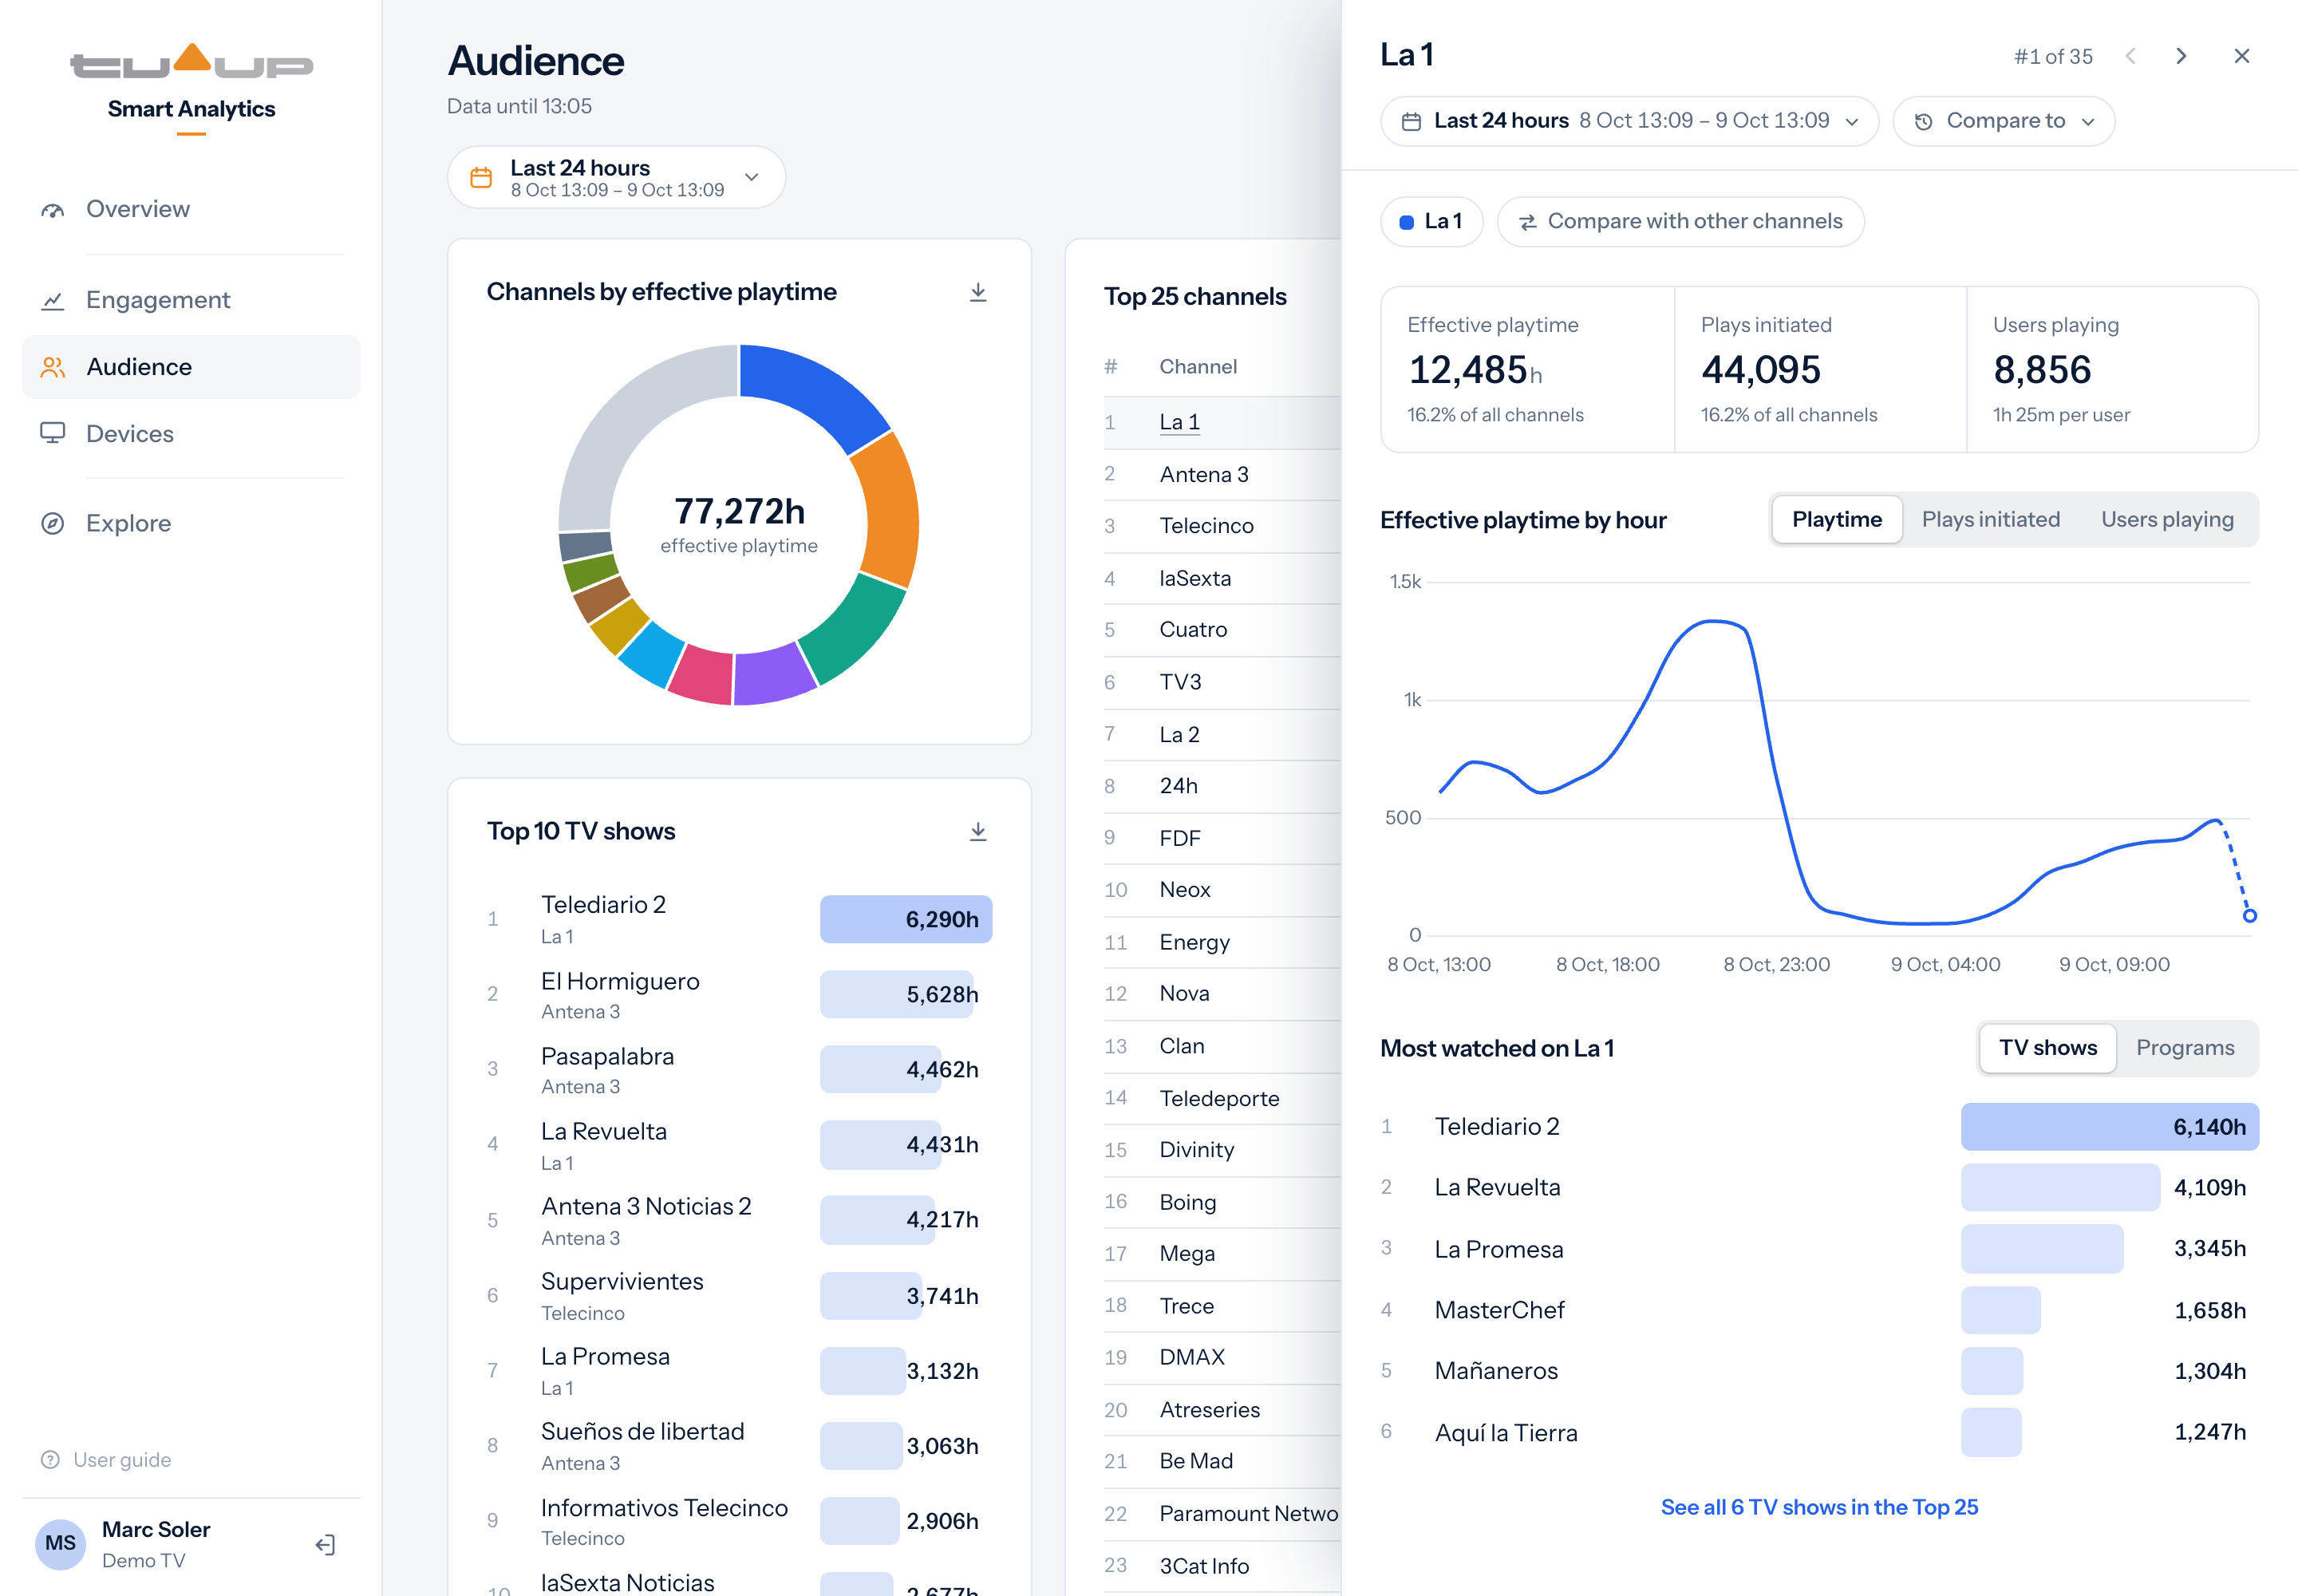
Task: Click the La 1 channel chip
Action: 1431,222
